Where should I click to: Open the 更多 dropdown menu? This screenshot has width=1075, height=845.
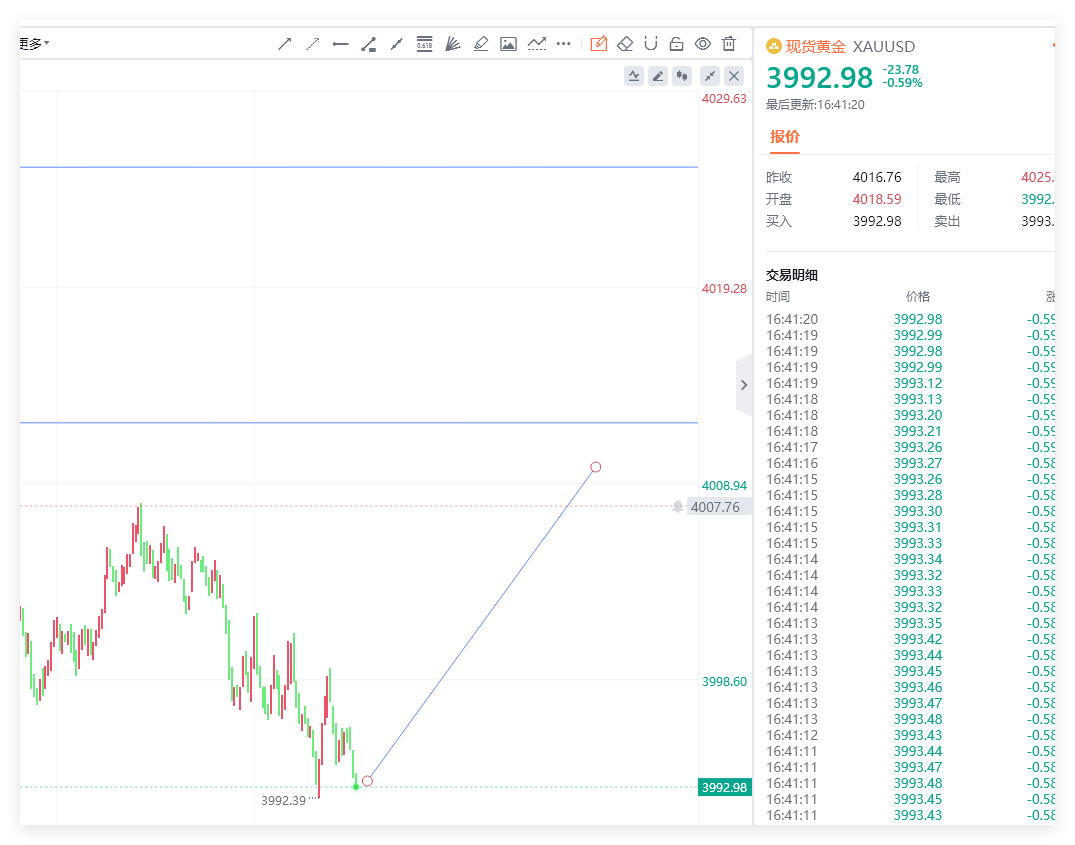pyautogui.click(x=34, y=44)
